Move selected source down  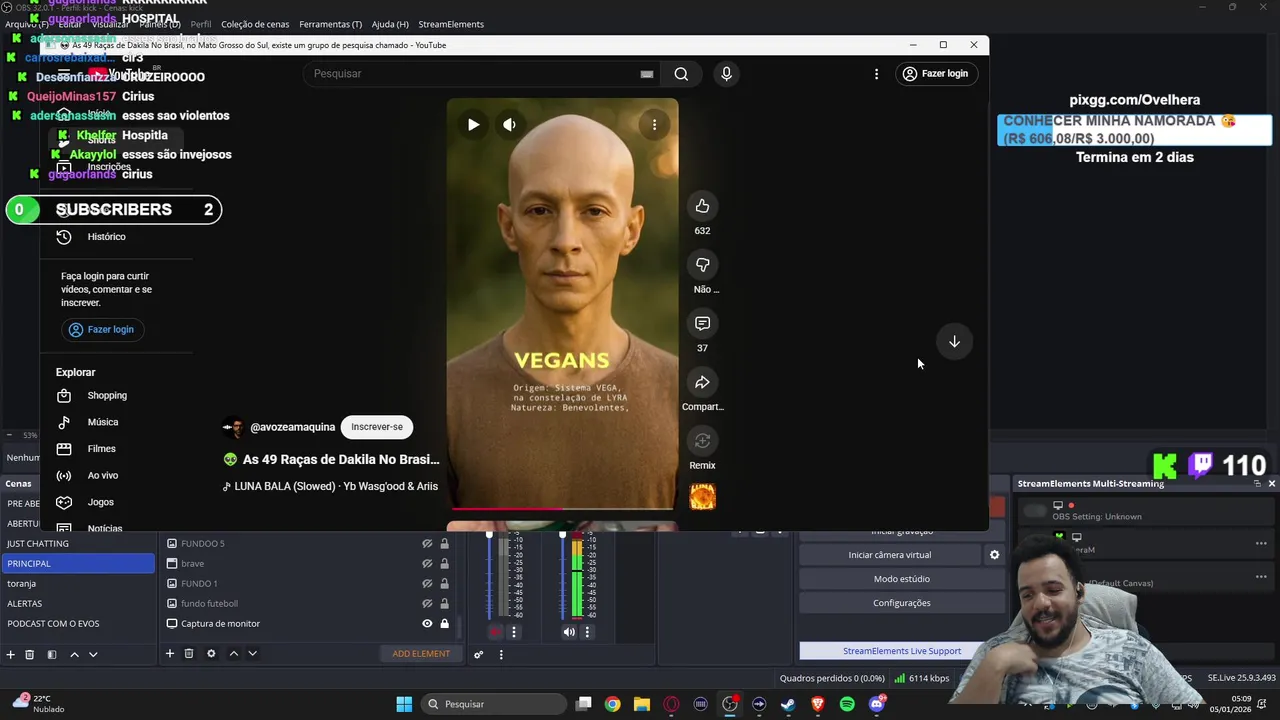point(253,654)
